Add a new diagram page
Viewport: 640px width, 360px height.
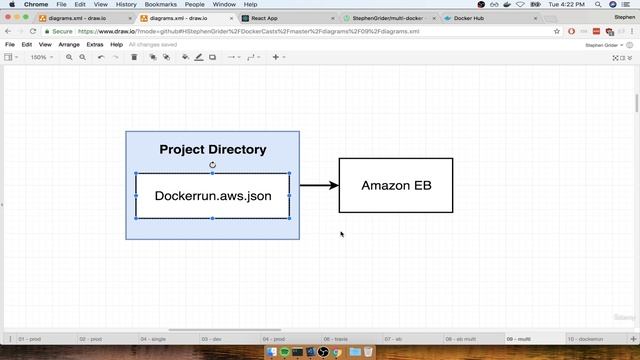click(633, 339)
